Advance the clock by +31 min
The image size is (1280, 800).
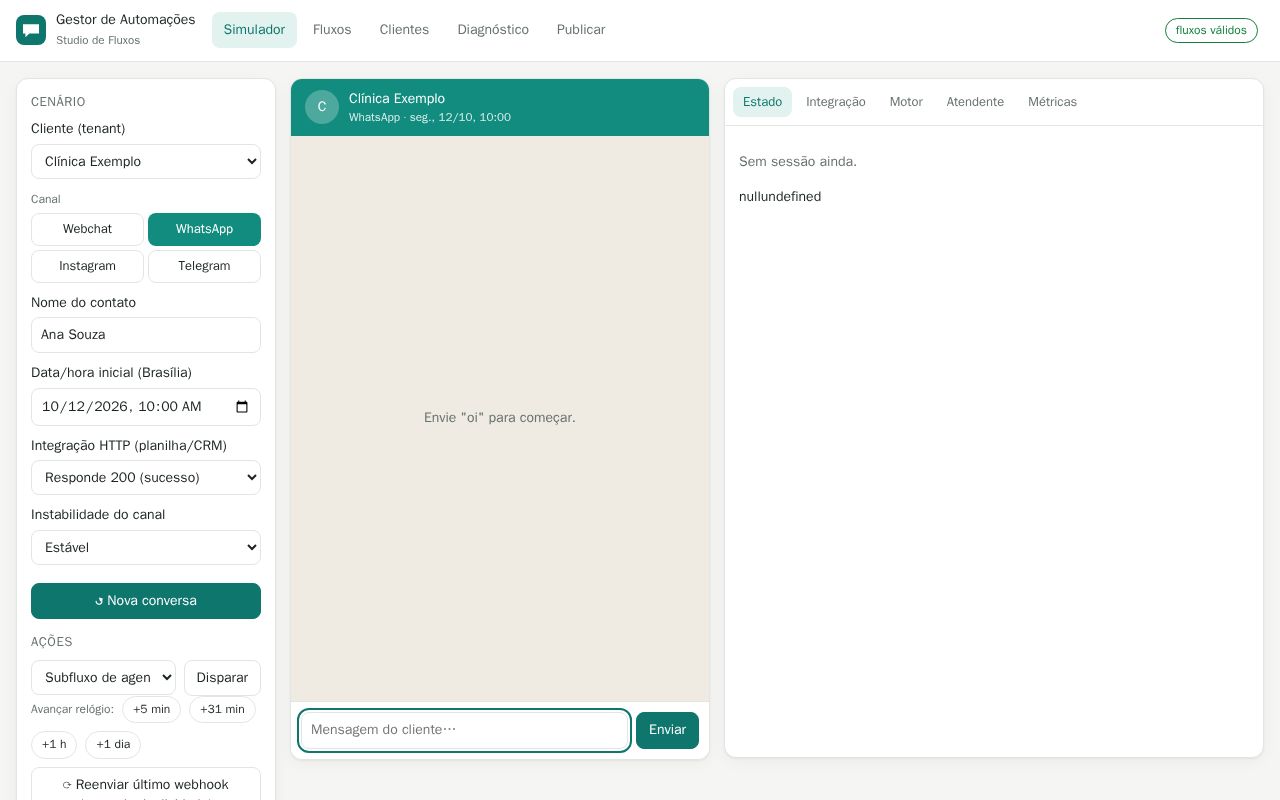tap(222, 710)
